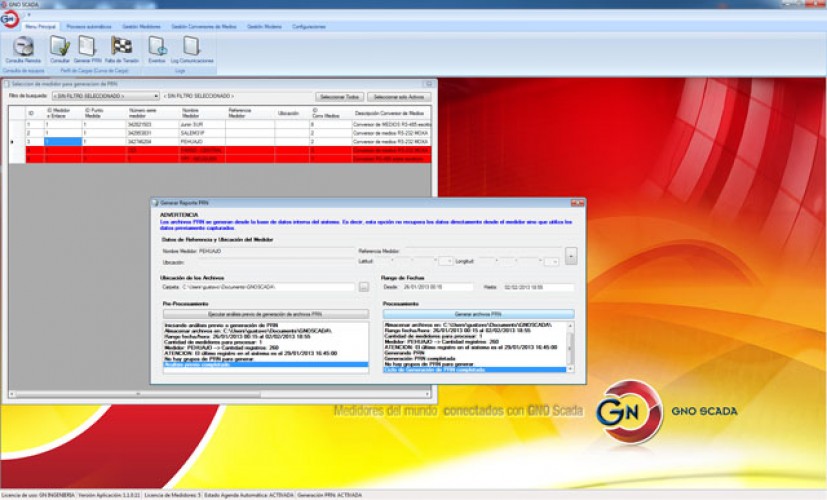Go to the Gestión Medidores tab
This screenshot has width=827, height=500.
[141, 26]
